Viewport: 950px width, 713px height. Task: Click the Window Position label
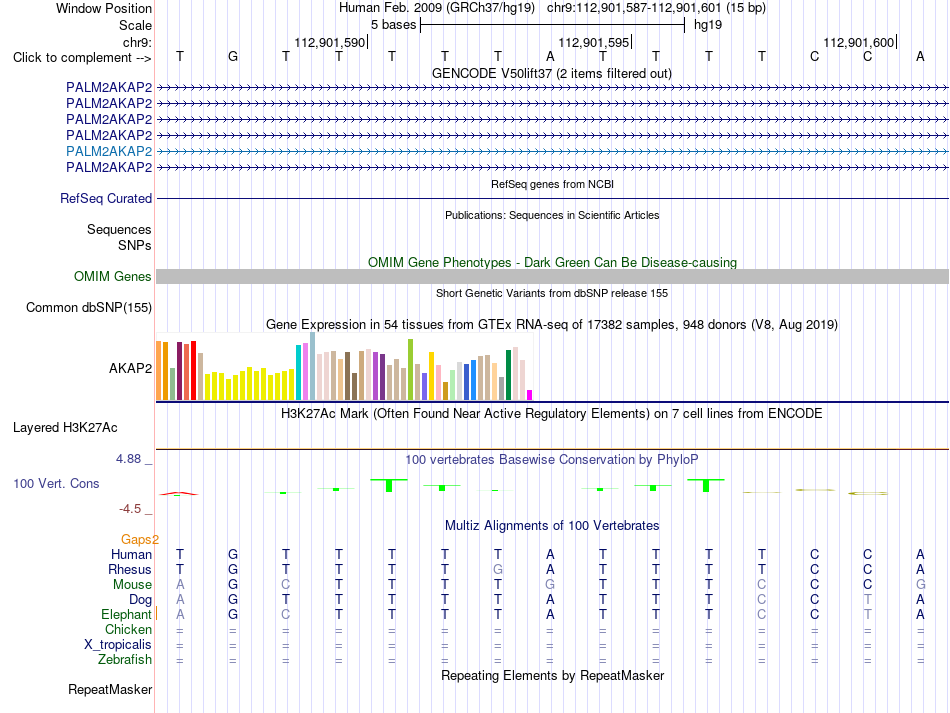pos(104,8)
